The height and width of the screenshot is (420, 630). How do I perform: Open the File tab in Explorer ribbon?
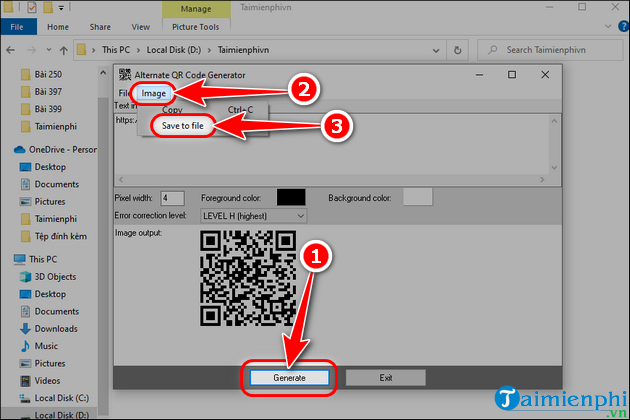coord(17,27)
